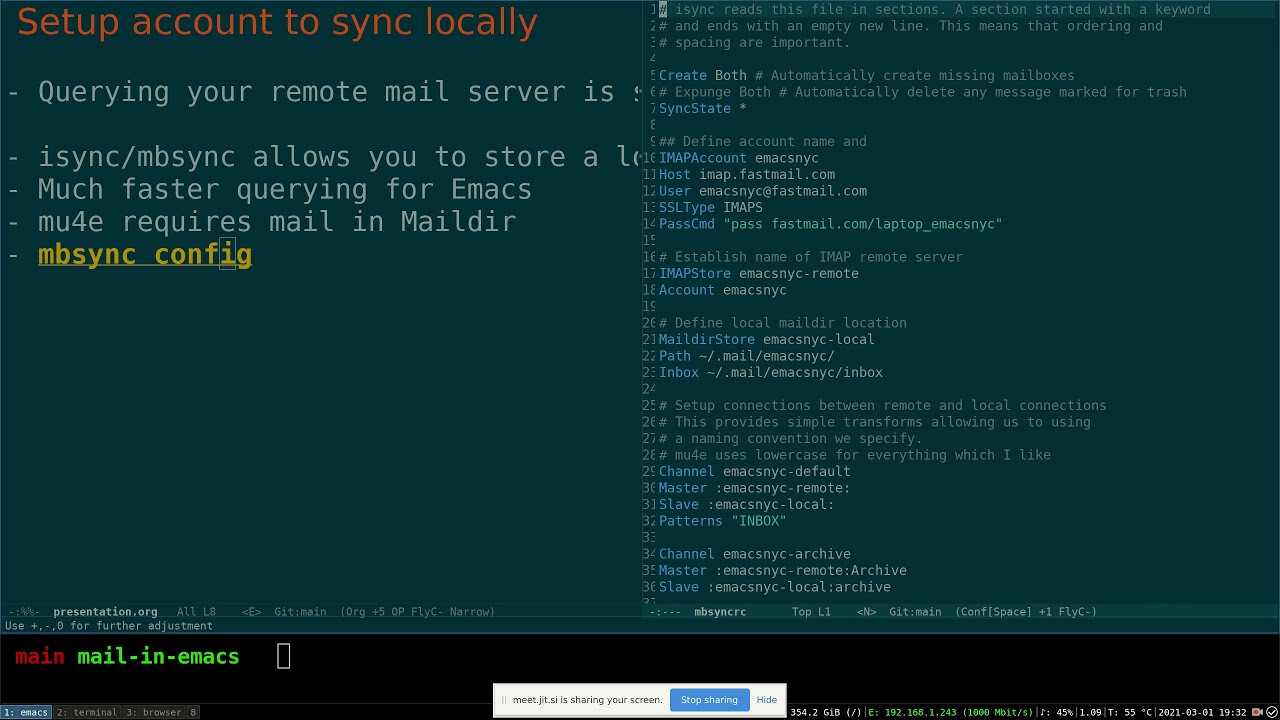Click the 'mail-in-emacs' terminal prompt text

(x=158, y=657)
